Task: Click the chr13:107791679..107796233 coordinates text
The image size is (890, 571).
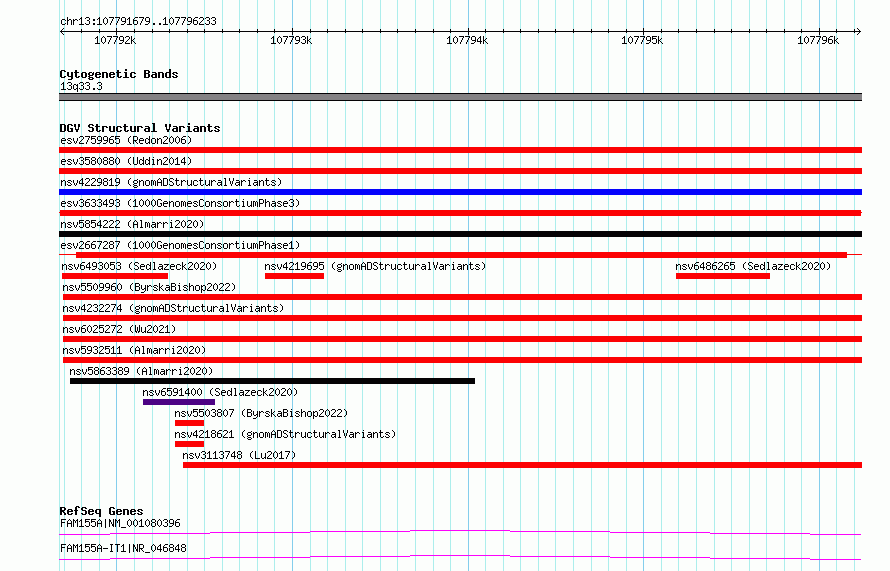Action: coord(138,21)
